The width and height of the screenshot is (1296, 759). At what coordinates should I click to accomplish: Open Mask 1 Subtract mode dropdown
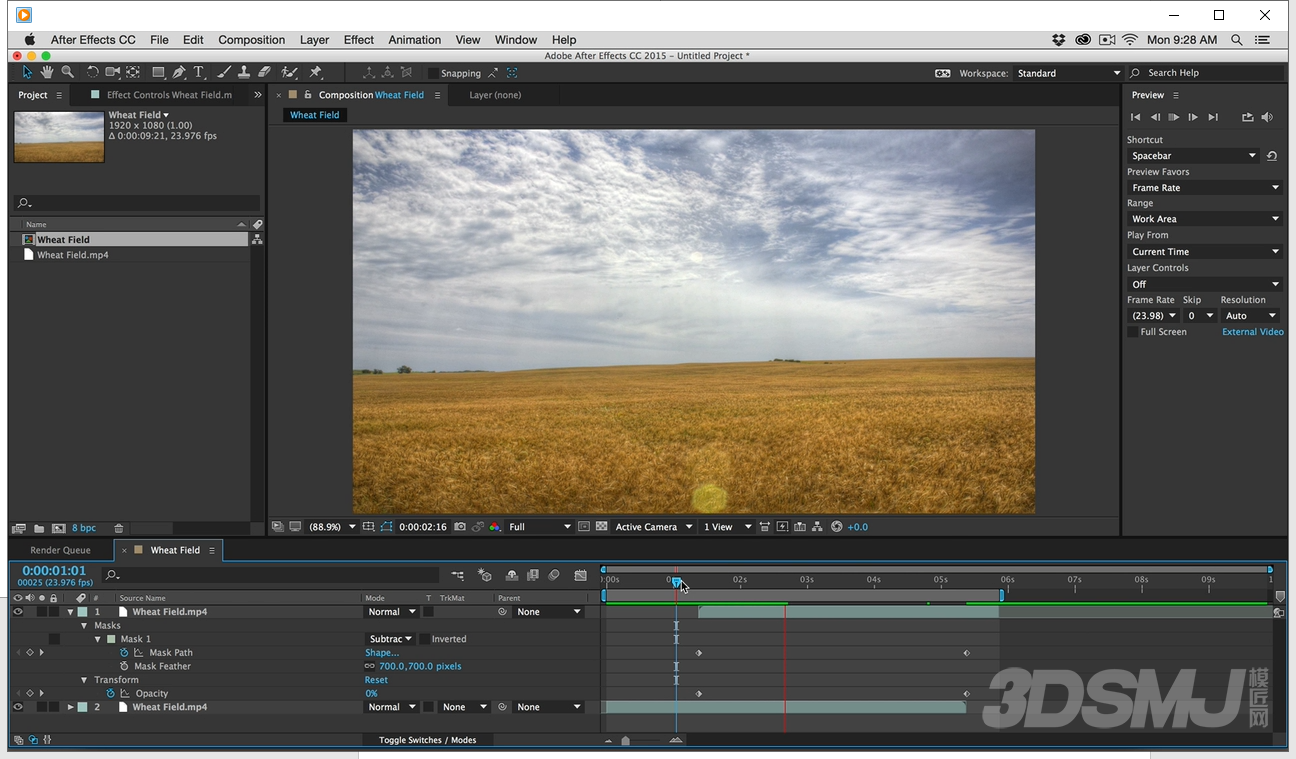coord(391,639)
